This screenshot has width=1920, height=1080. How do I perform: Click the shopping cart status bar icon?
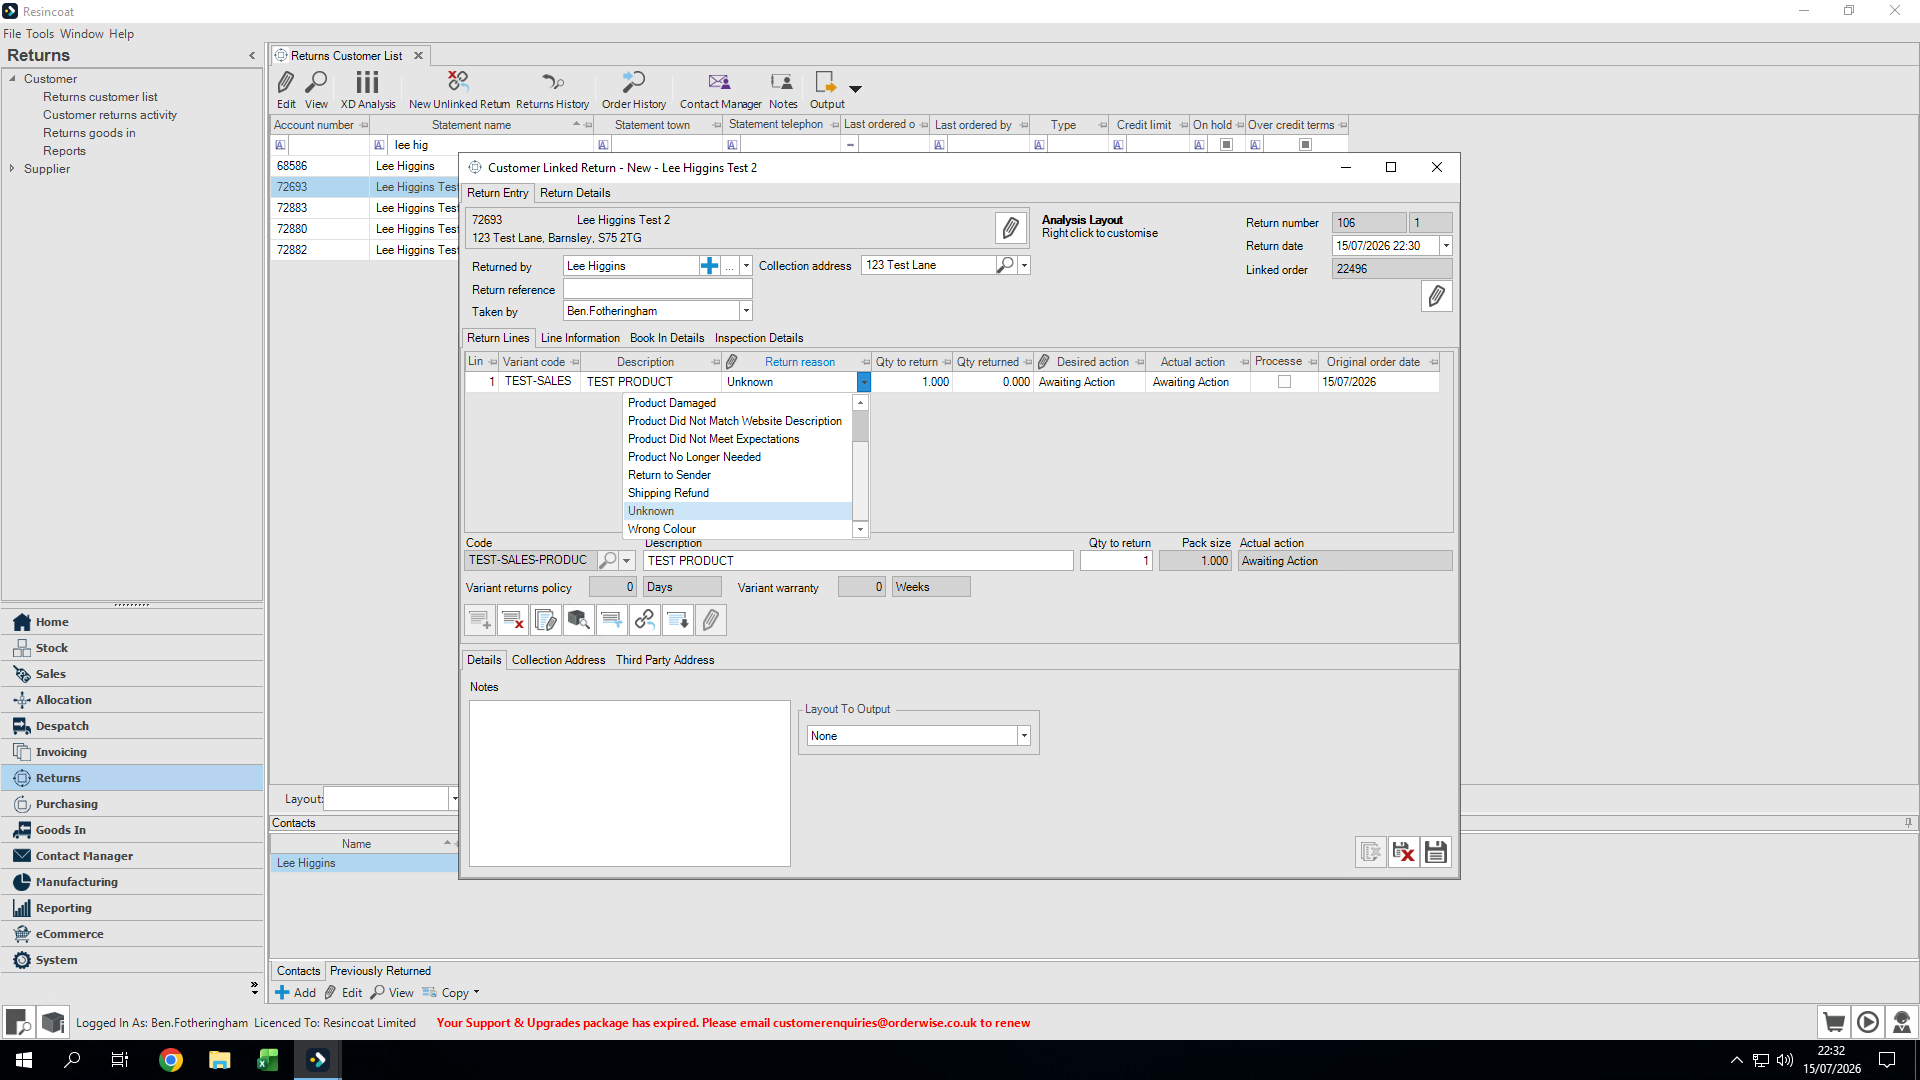point(1834,1022)
